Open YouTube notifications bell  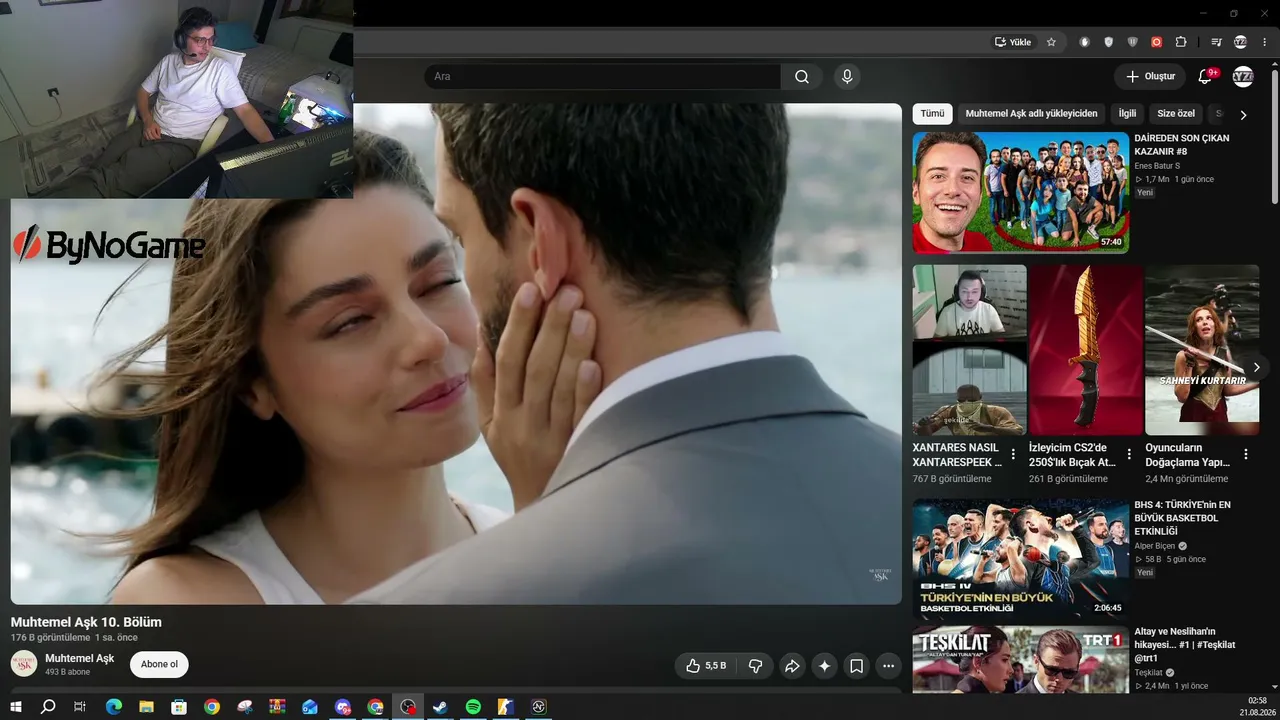coord(1205,77)
